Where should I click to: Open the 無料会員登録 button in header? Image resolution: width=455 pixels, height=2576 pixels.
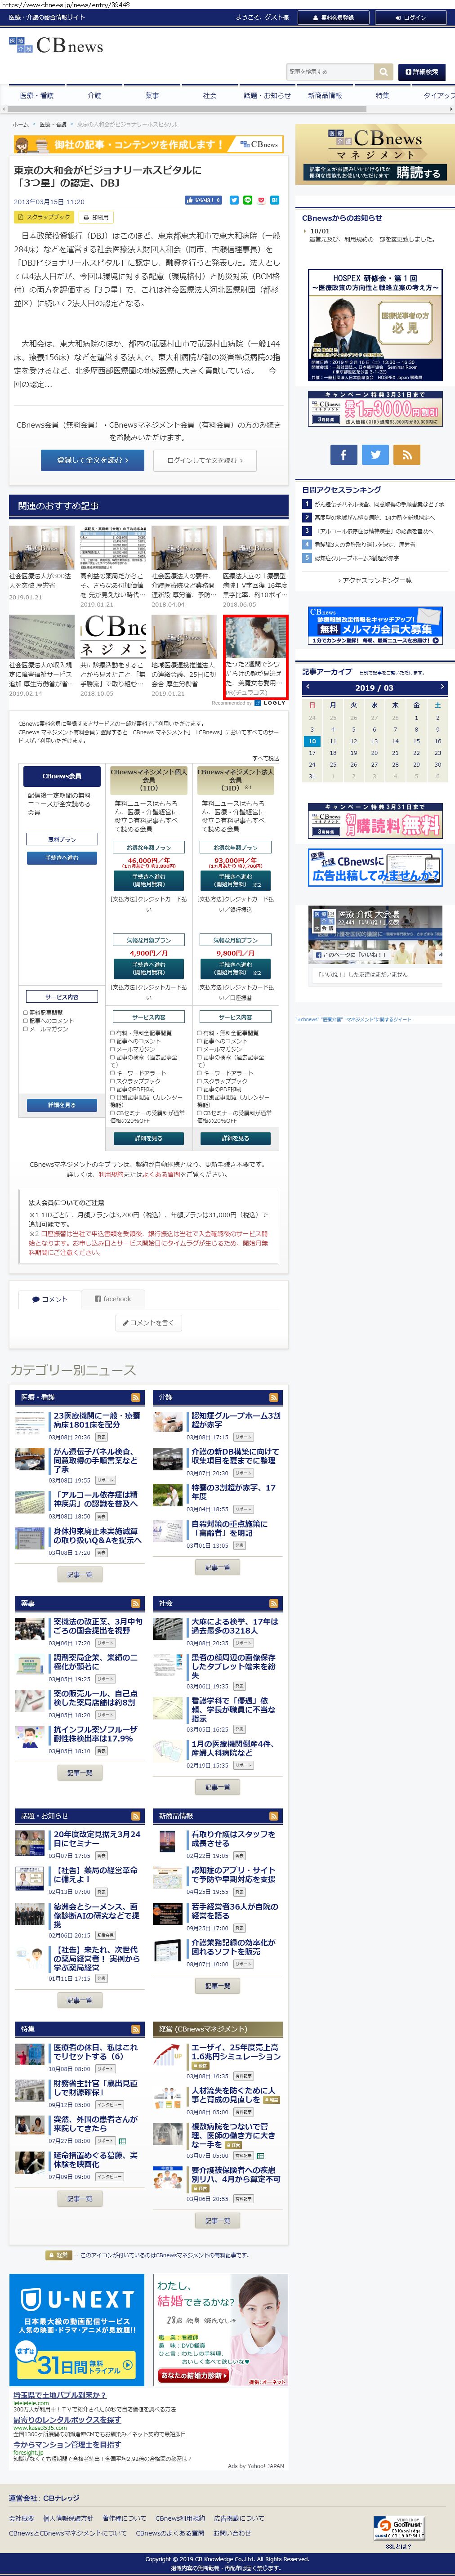(334, 17)
